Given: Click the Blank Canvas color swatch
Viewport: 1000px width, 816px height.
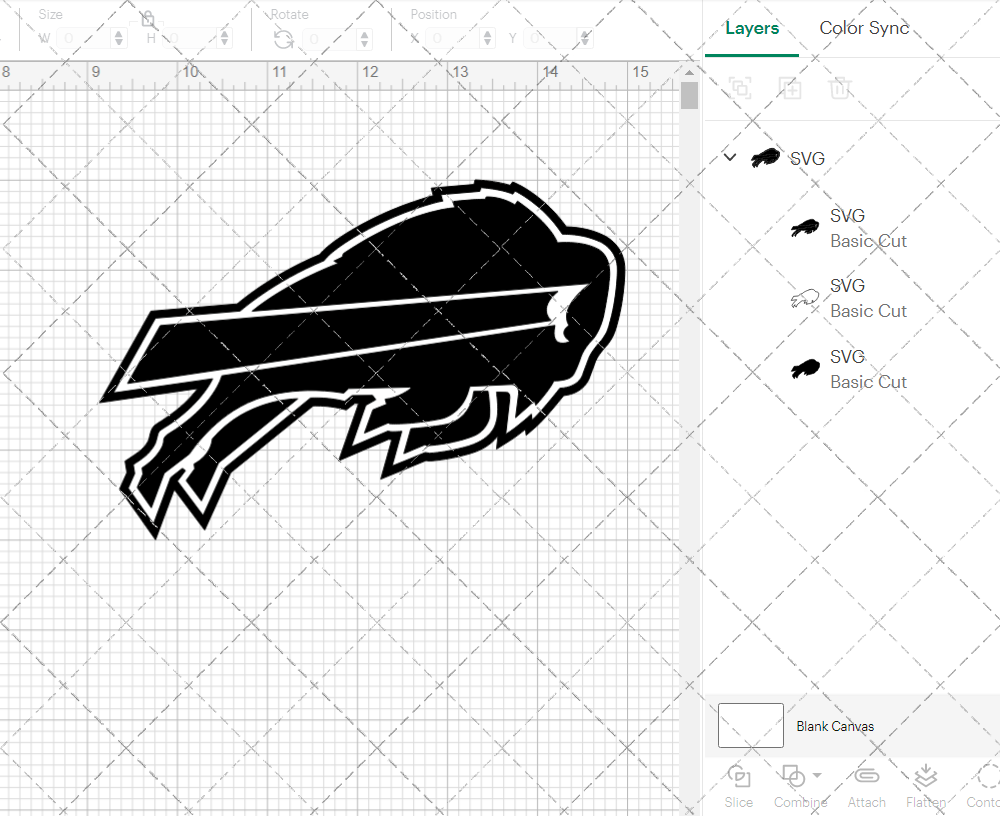Looking at the screenshot, I should click(751, 725).
